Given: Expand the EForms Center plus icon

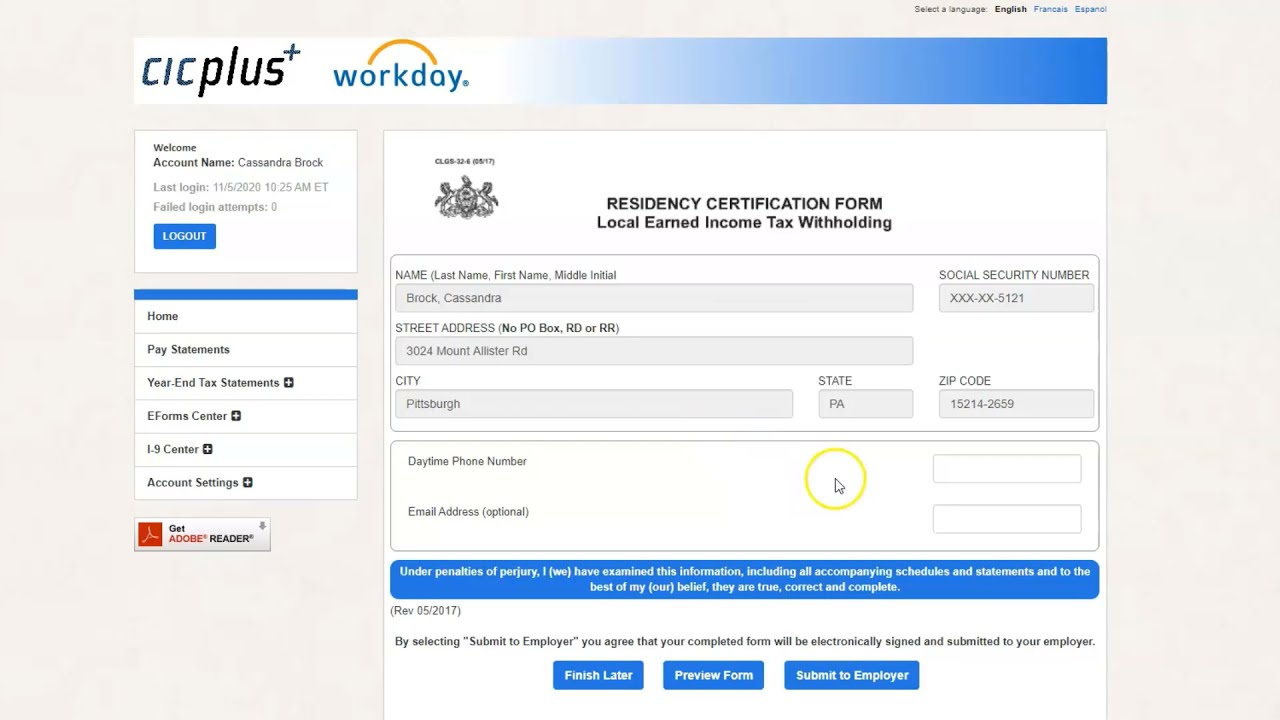Looking at the screenshot, I should point(236,416).
